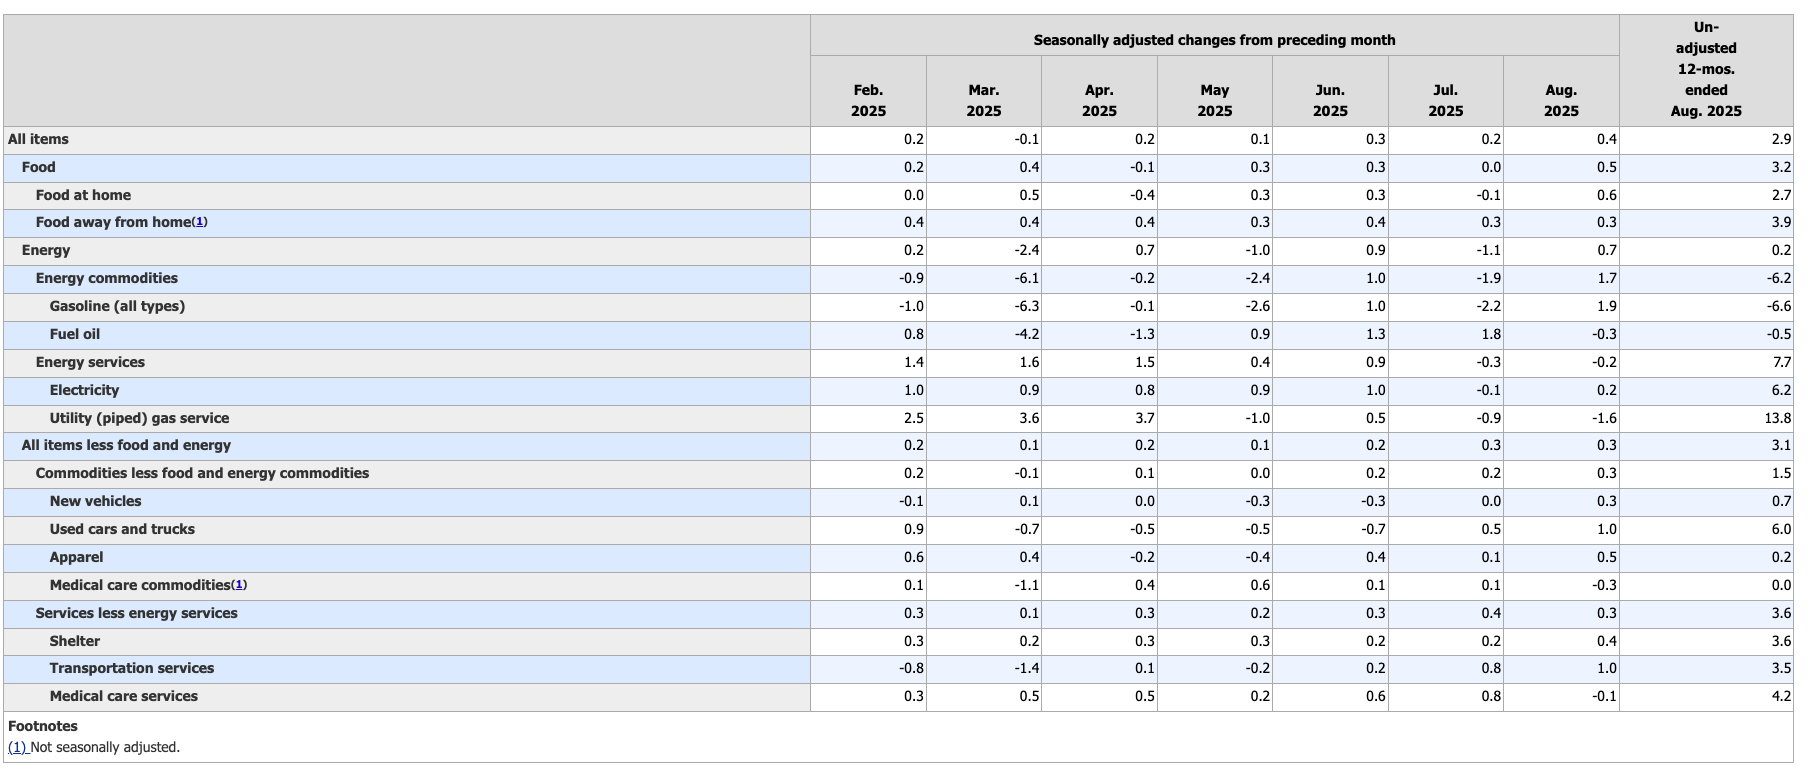
Task: Open footnote link beside Food away from home
Action: coord(199,222)
